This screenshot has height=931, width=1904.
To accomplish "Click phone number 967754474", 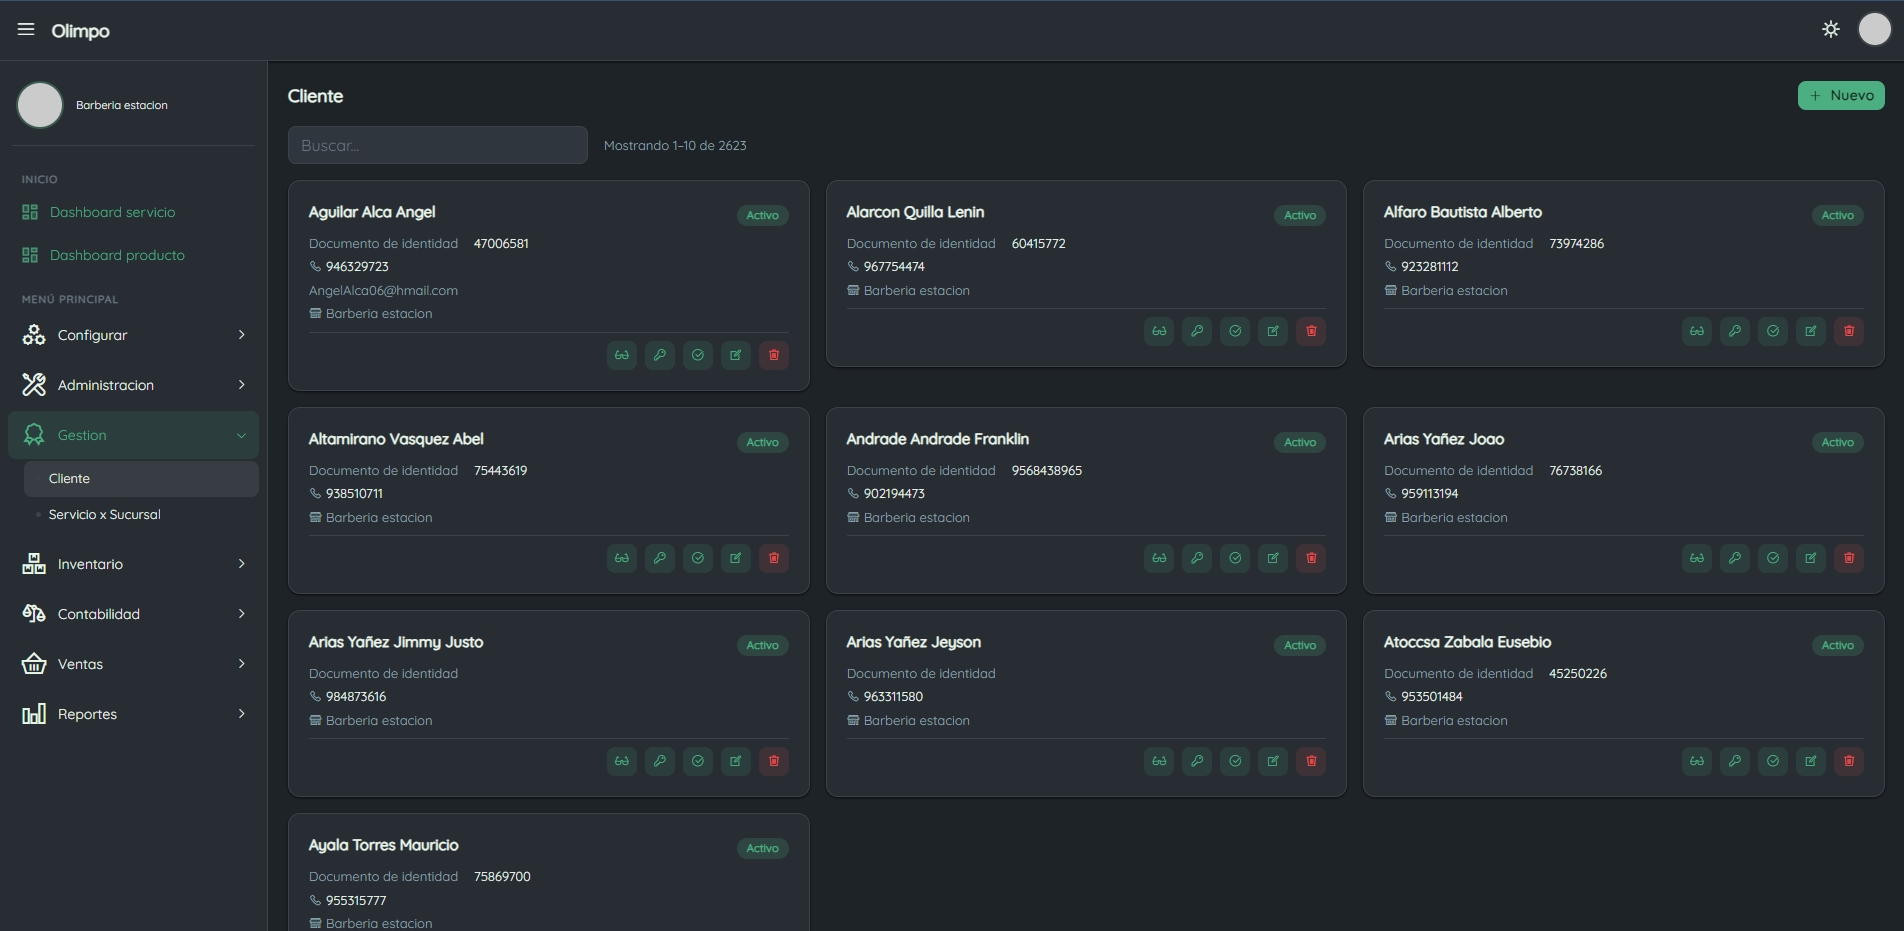I will point(894,267).
